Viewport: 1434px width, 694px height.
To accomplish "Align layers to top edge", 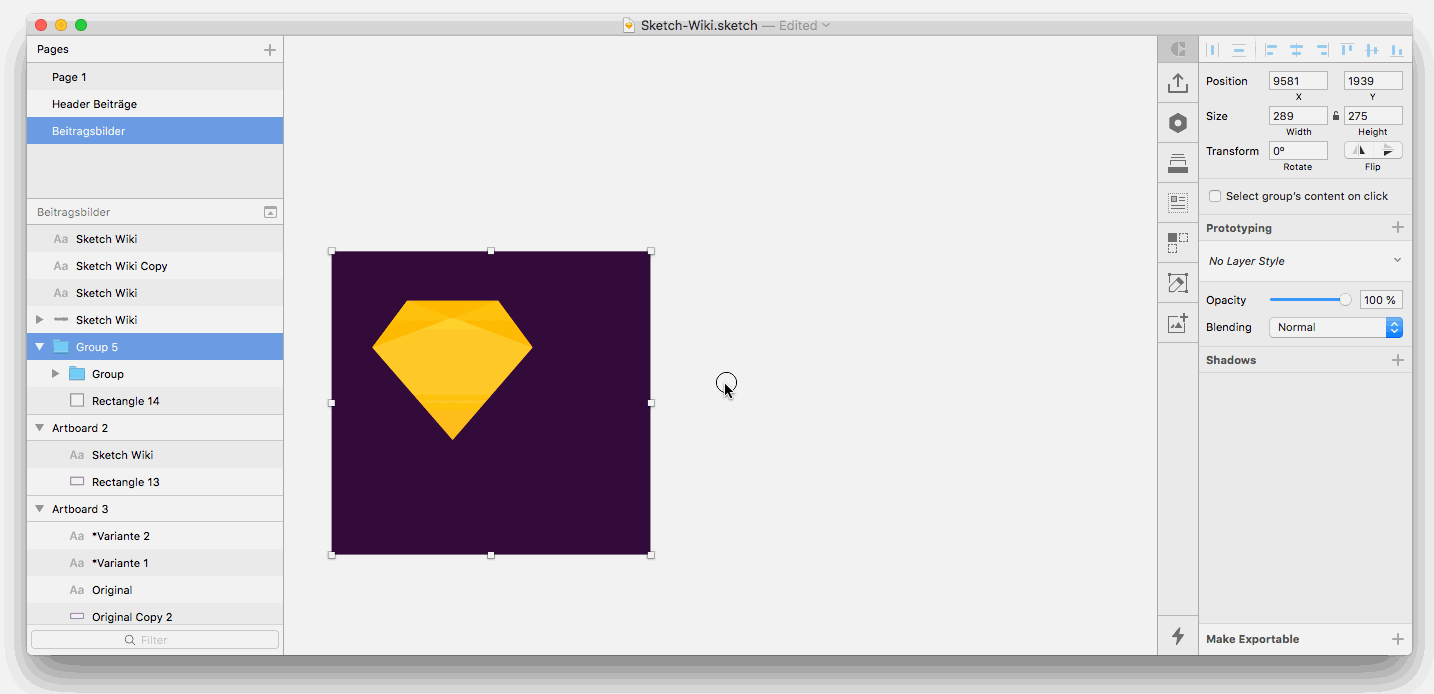I will [x=1347, y=49].
